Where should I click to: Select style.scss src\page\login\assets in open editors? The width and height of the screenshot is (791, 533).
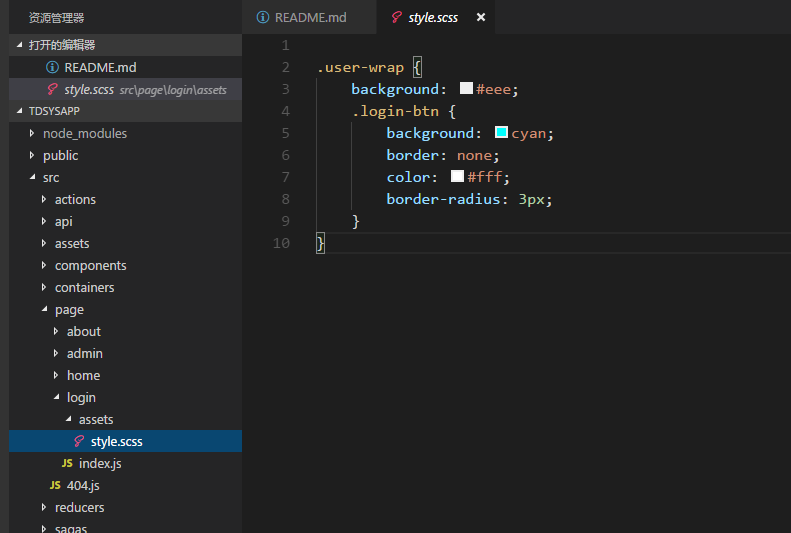[x=126, y=89]
